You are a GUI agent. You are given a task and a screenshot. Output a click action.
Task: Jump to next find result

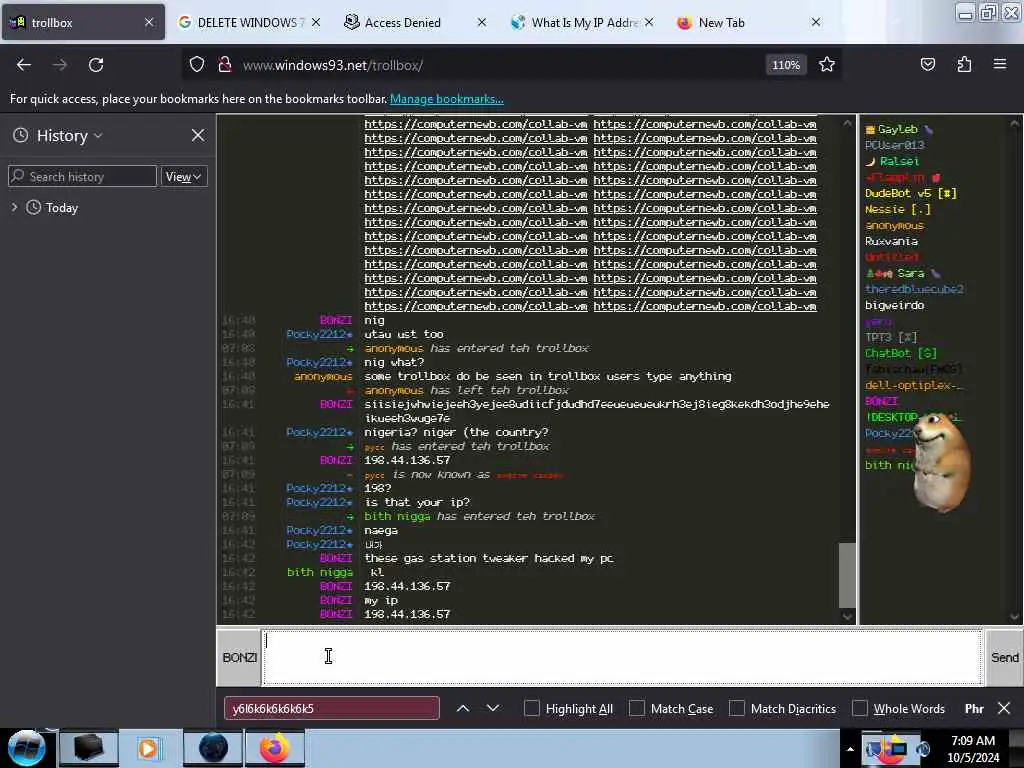click(x=493, y=708)
